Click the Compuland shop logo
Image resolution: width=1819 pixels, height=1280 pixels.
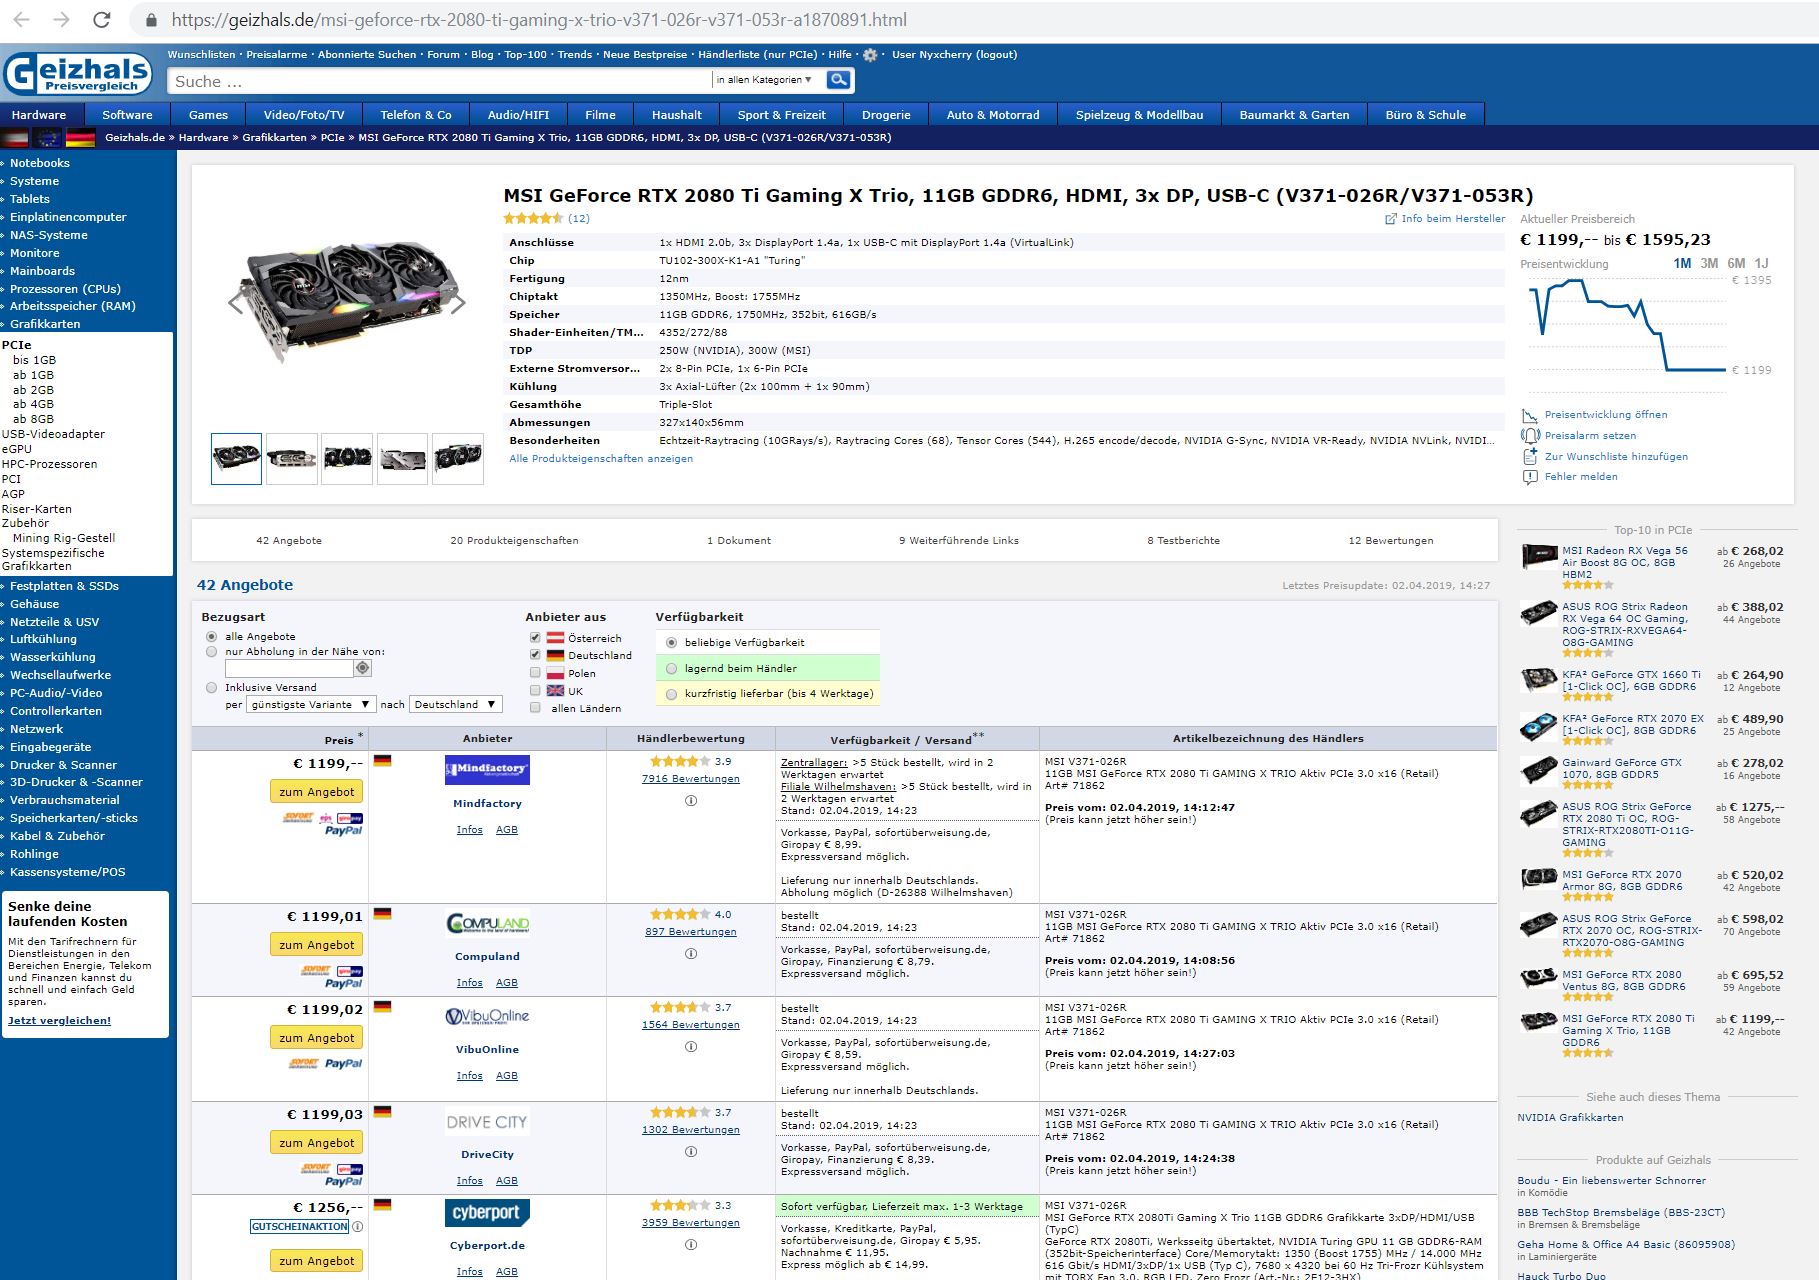[487, 924]
